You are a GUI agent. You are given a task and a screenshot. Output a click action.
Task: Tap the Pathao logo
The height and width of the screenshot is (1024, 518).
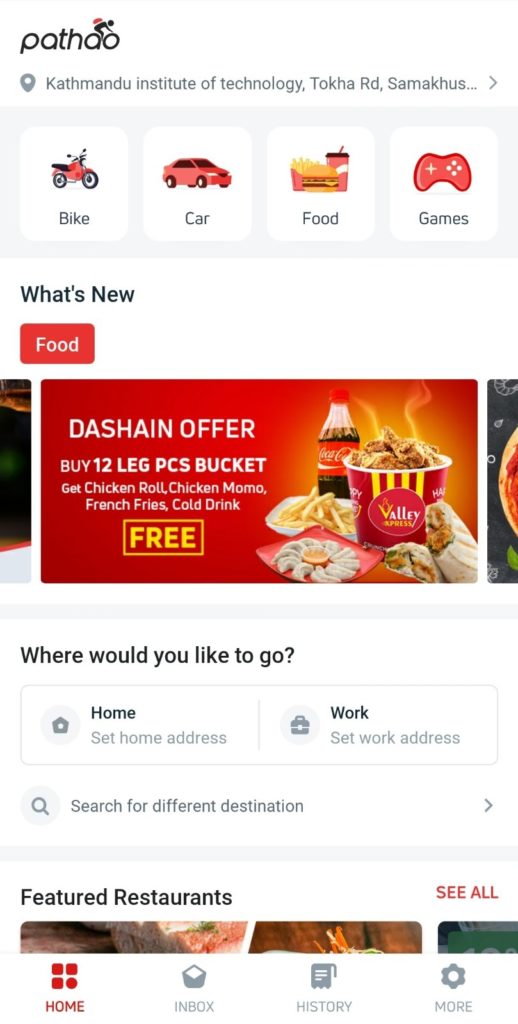coord(70,36)
